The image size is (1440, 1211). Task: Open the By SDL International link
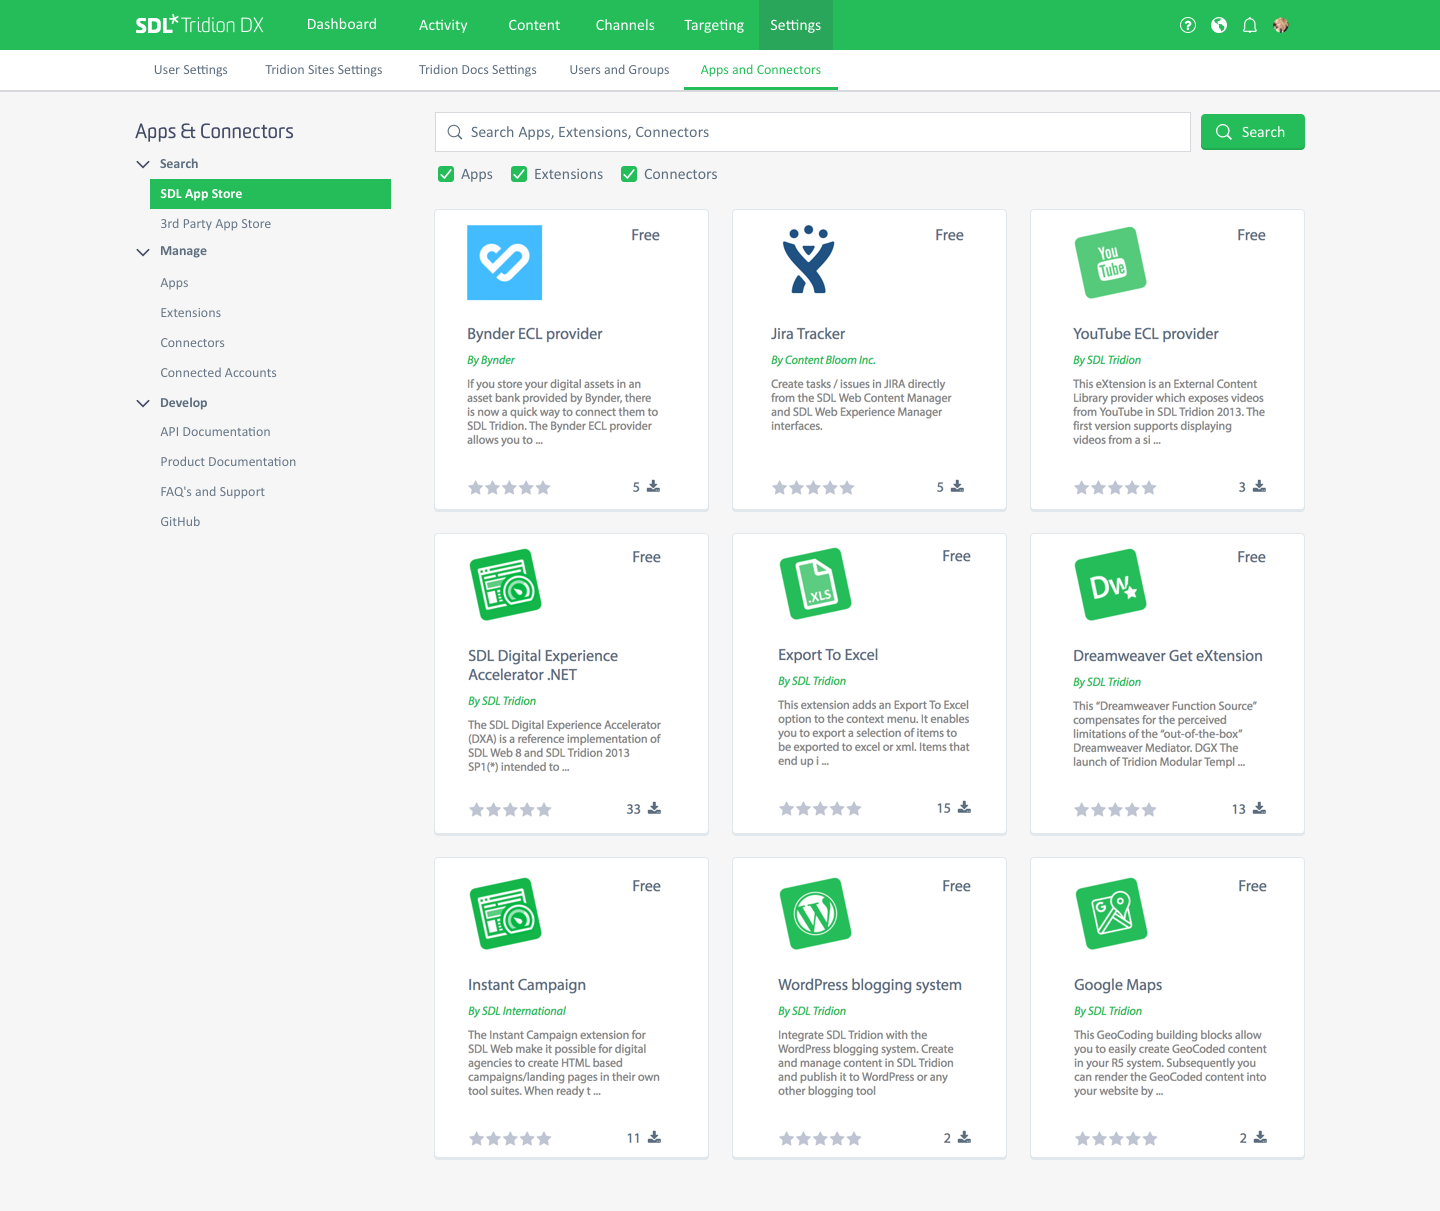[x=517, y=1011]
